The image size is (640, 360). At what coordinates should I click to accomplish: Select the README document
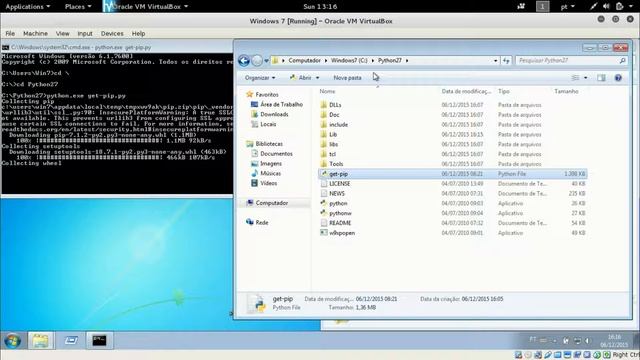[340, 223]
